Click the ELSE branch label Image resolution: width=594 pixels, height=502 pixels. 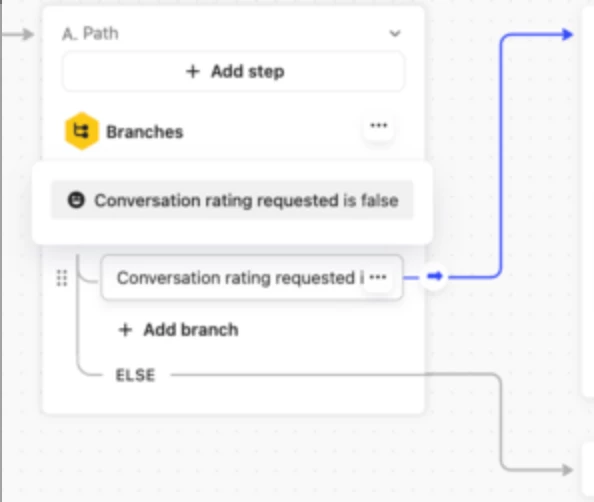click(x=135, y=375)
